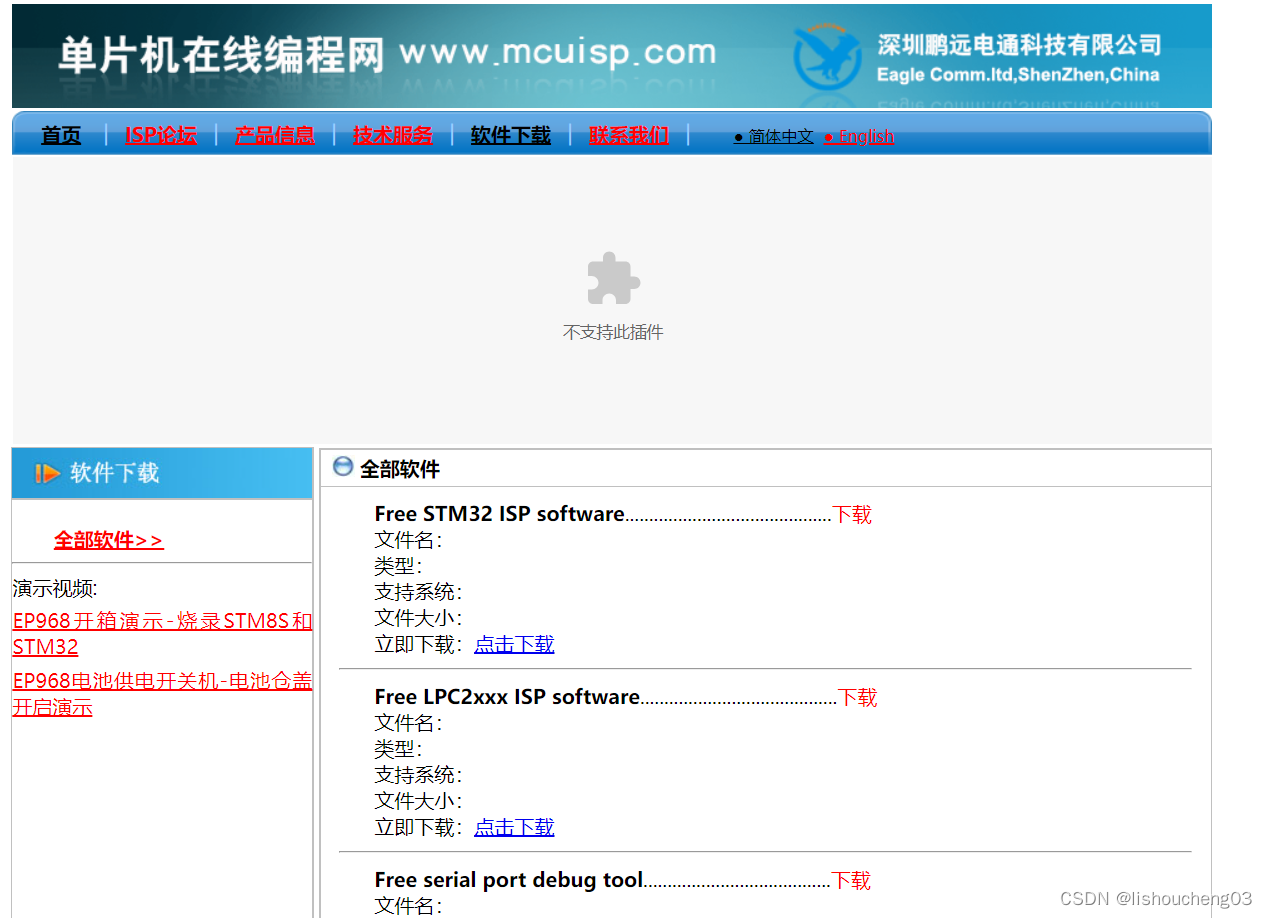This screenshot has width=1267, height=918.
Task: Click the eagle company logo icon
Action: 826,56
